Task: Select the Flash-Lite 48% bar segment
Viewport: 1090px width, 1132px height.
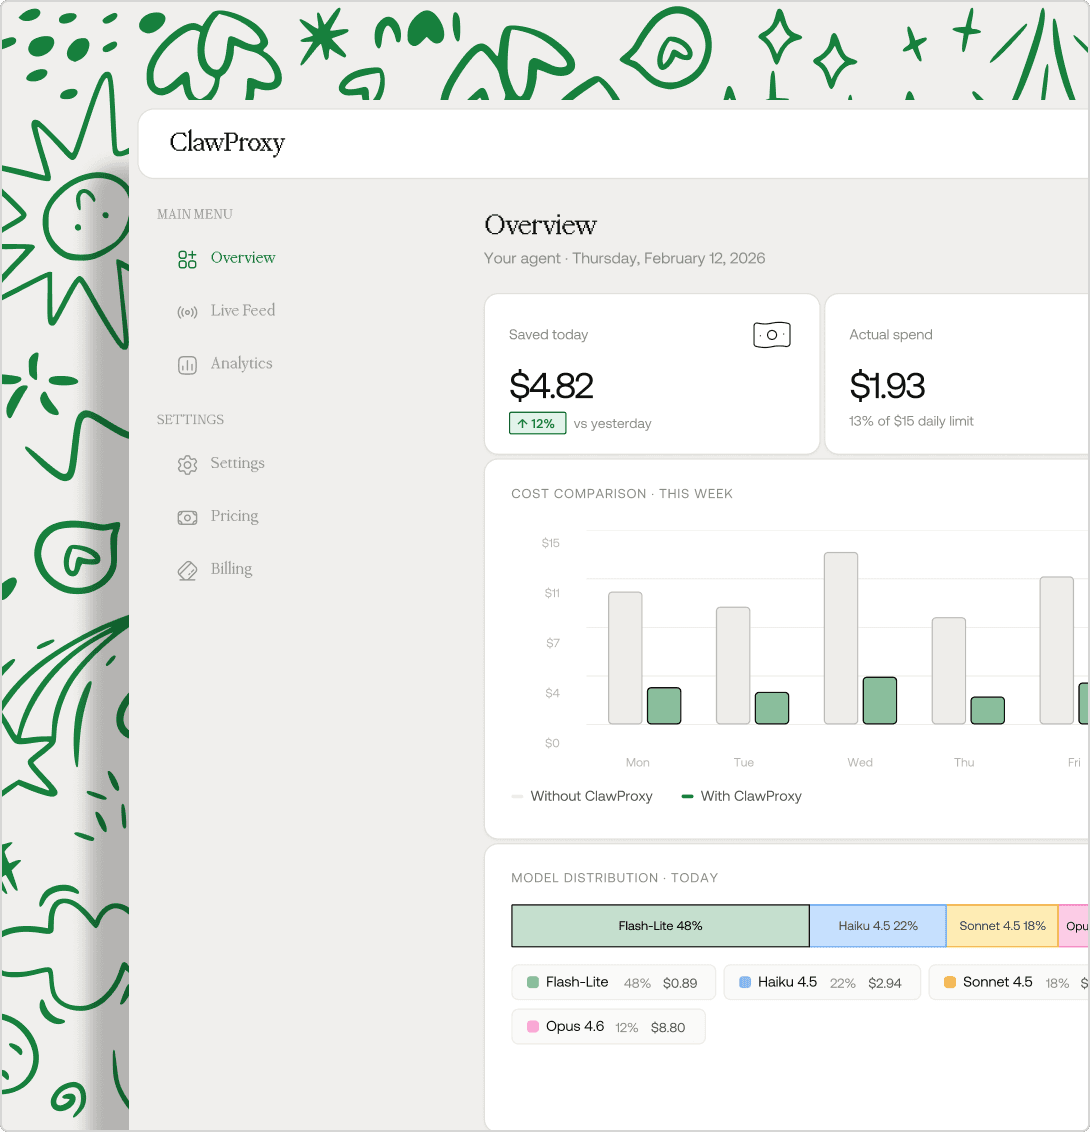Action: click(660, 926)
